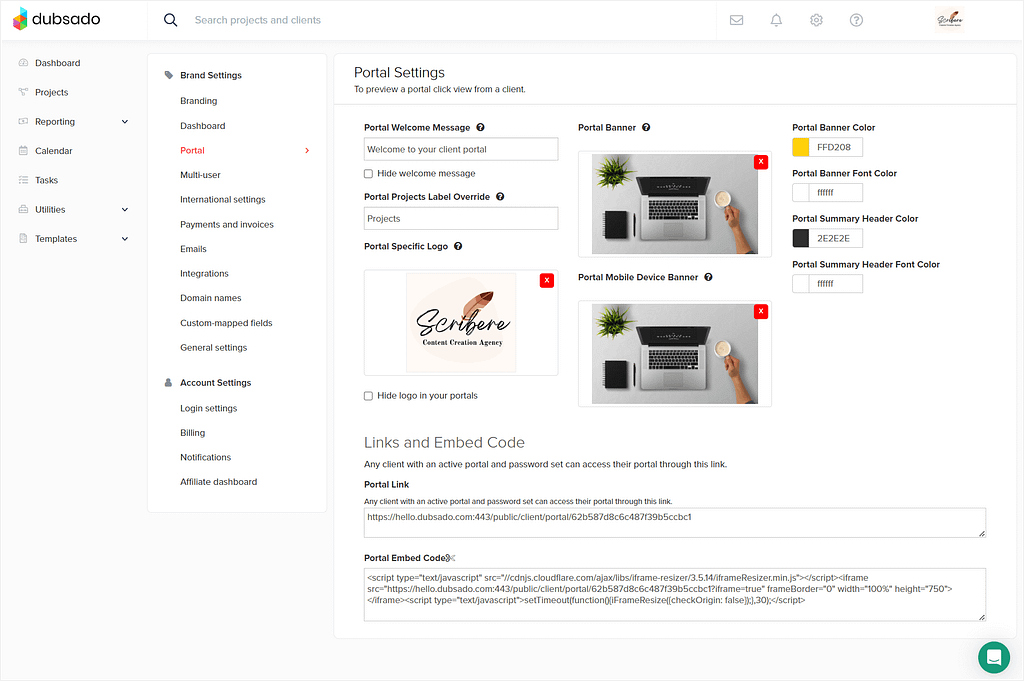Open the chat support widget
This screenshot has height=681, width=1024.
point(994,657)
